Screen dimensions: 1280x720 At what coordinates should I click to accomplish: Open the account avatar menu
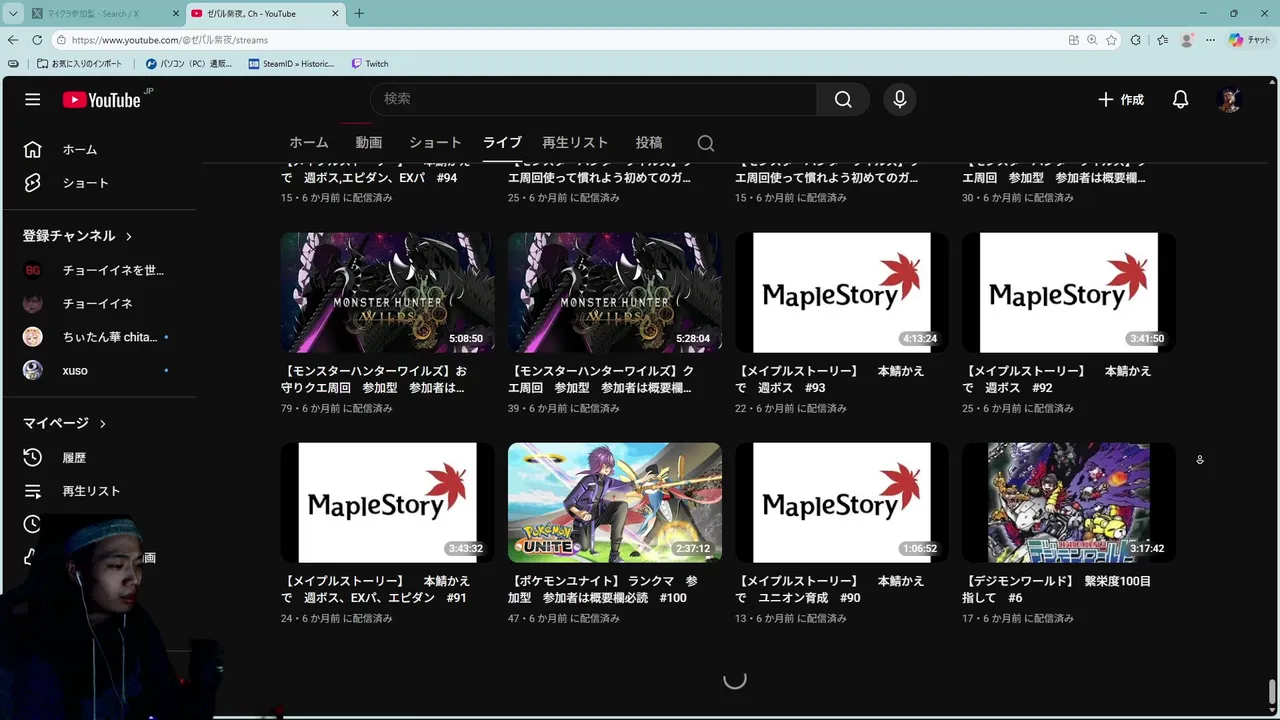coord(1229,99)
